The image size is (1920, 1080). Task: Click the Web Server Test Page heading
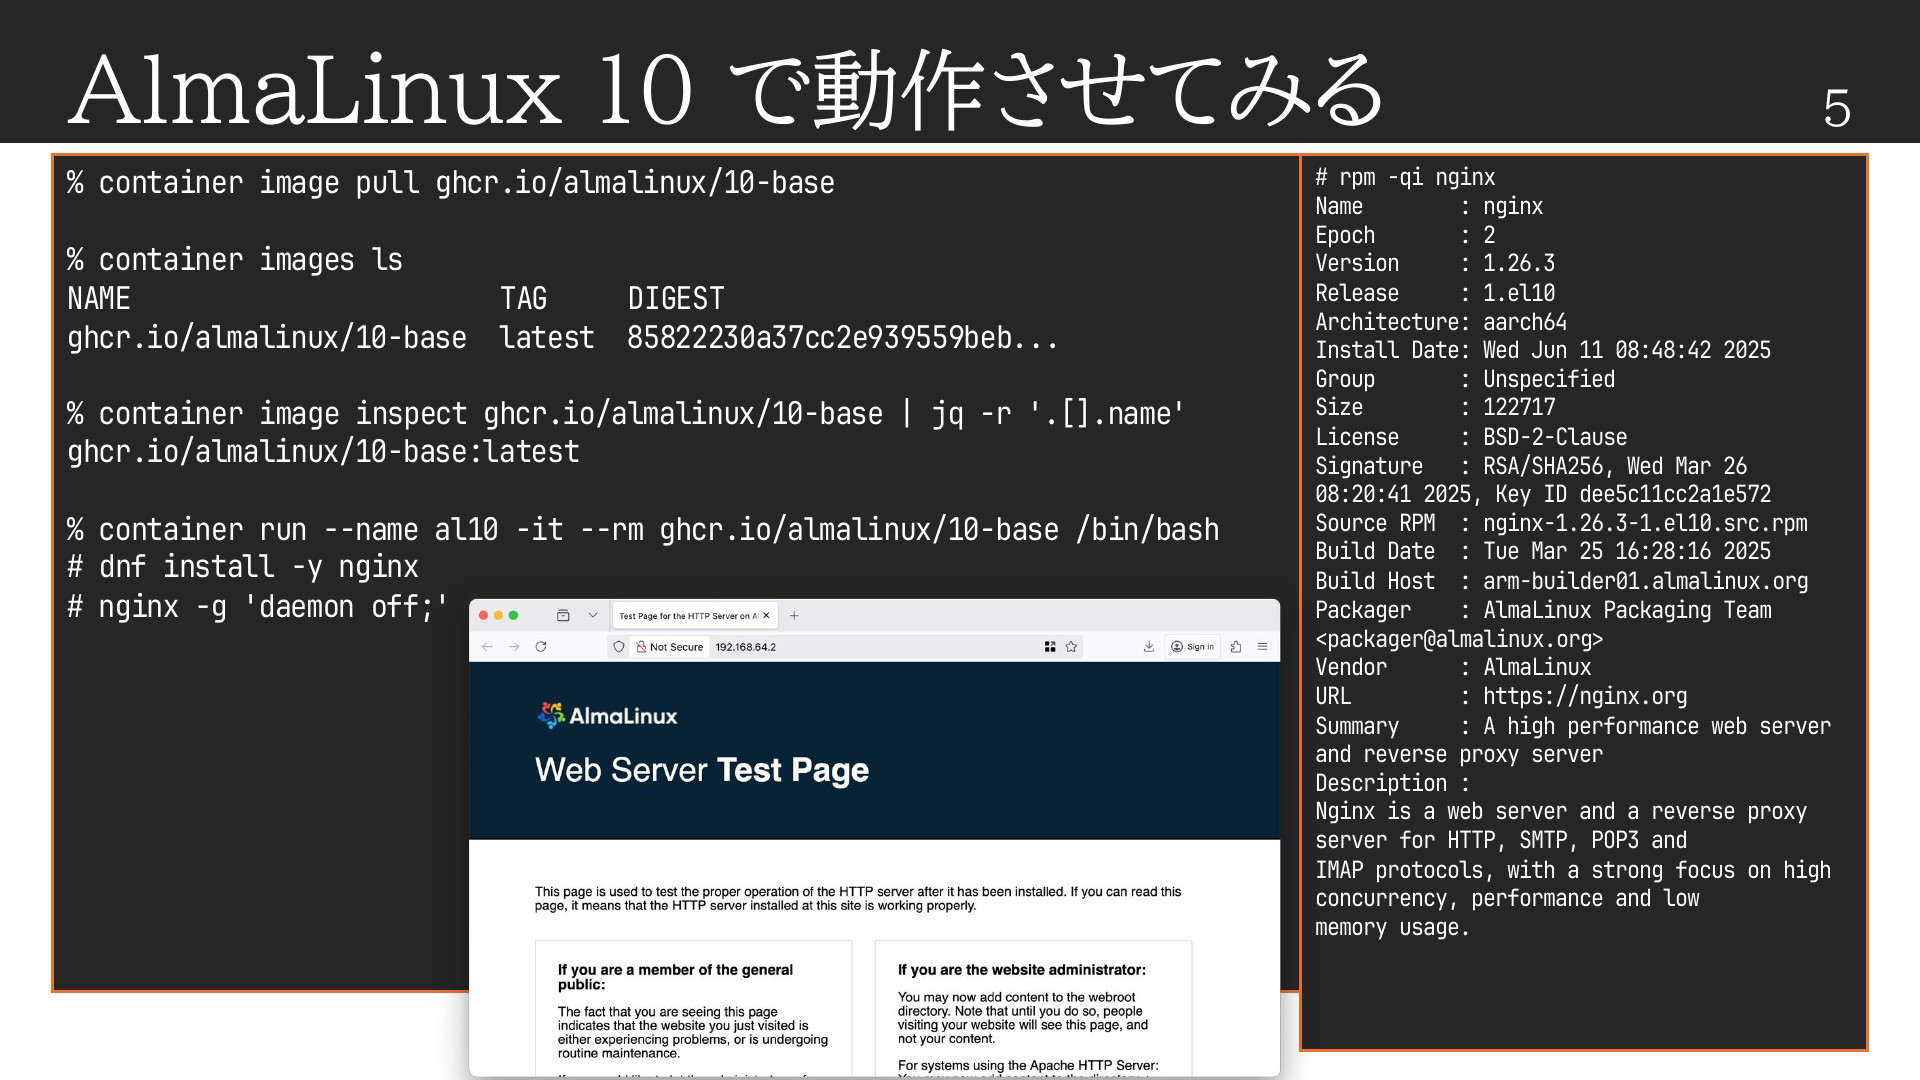[702, 770]
